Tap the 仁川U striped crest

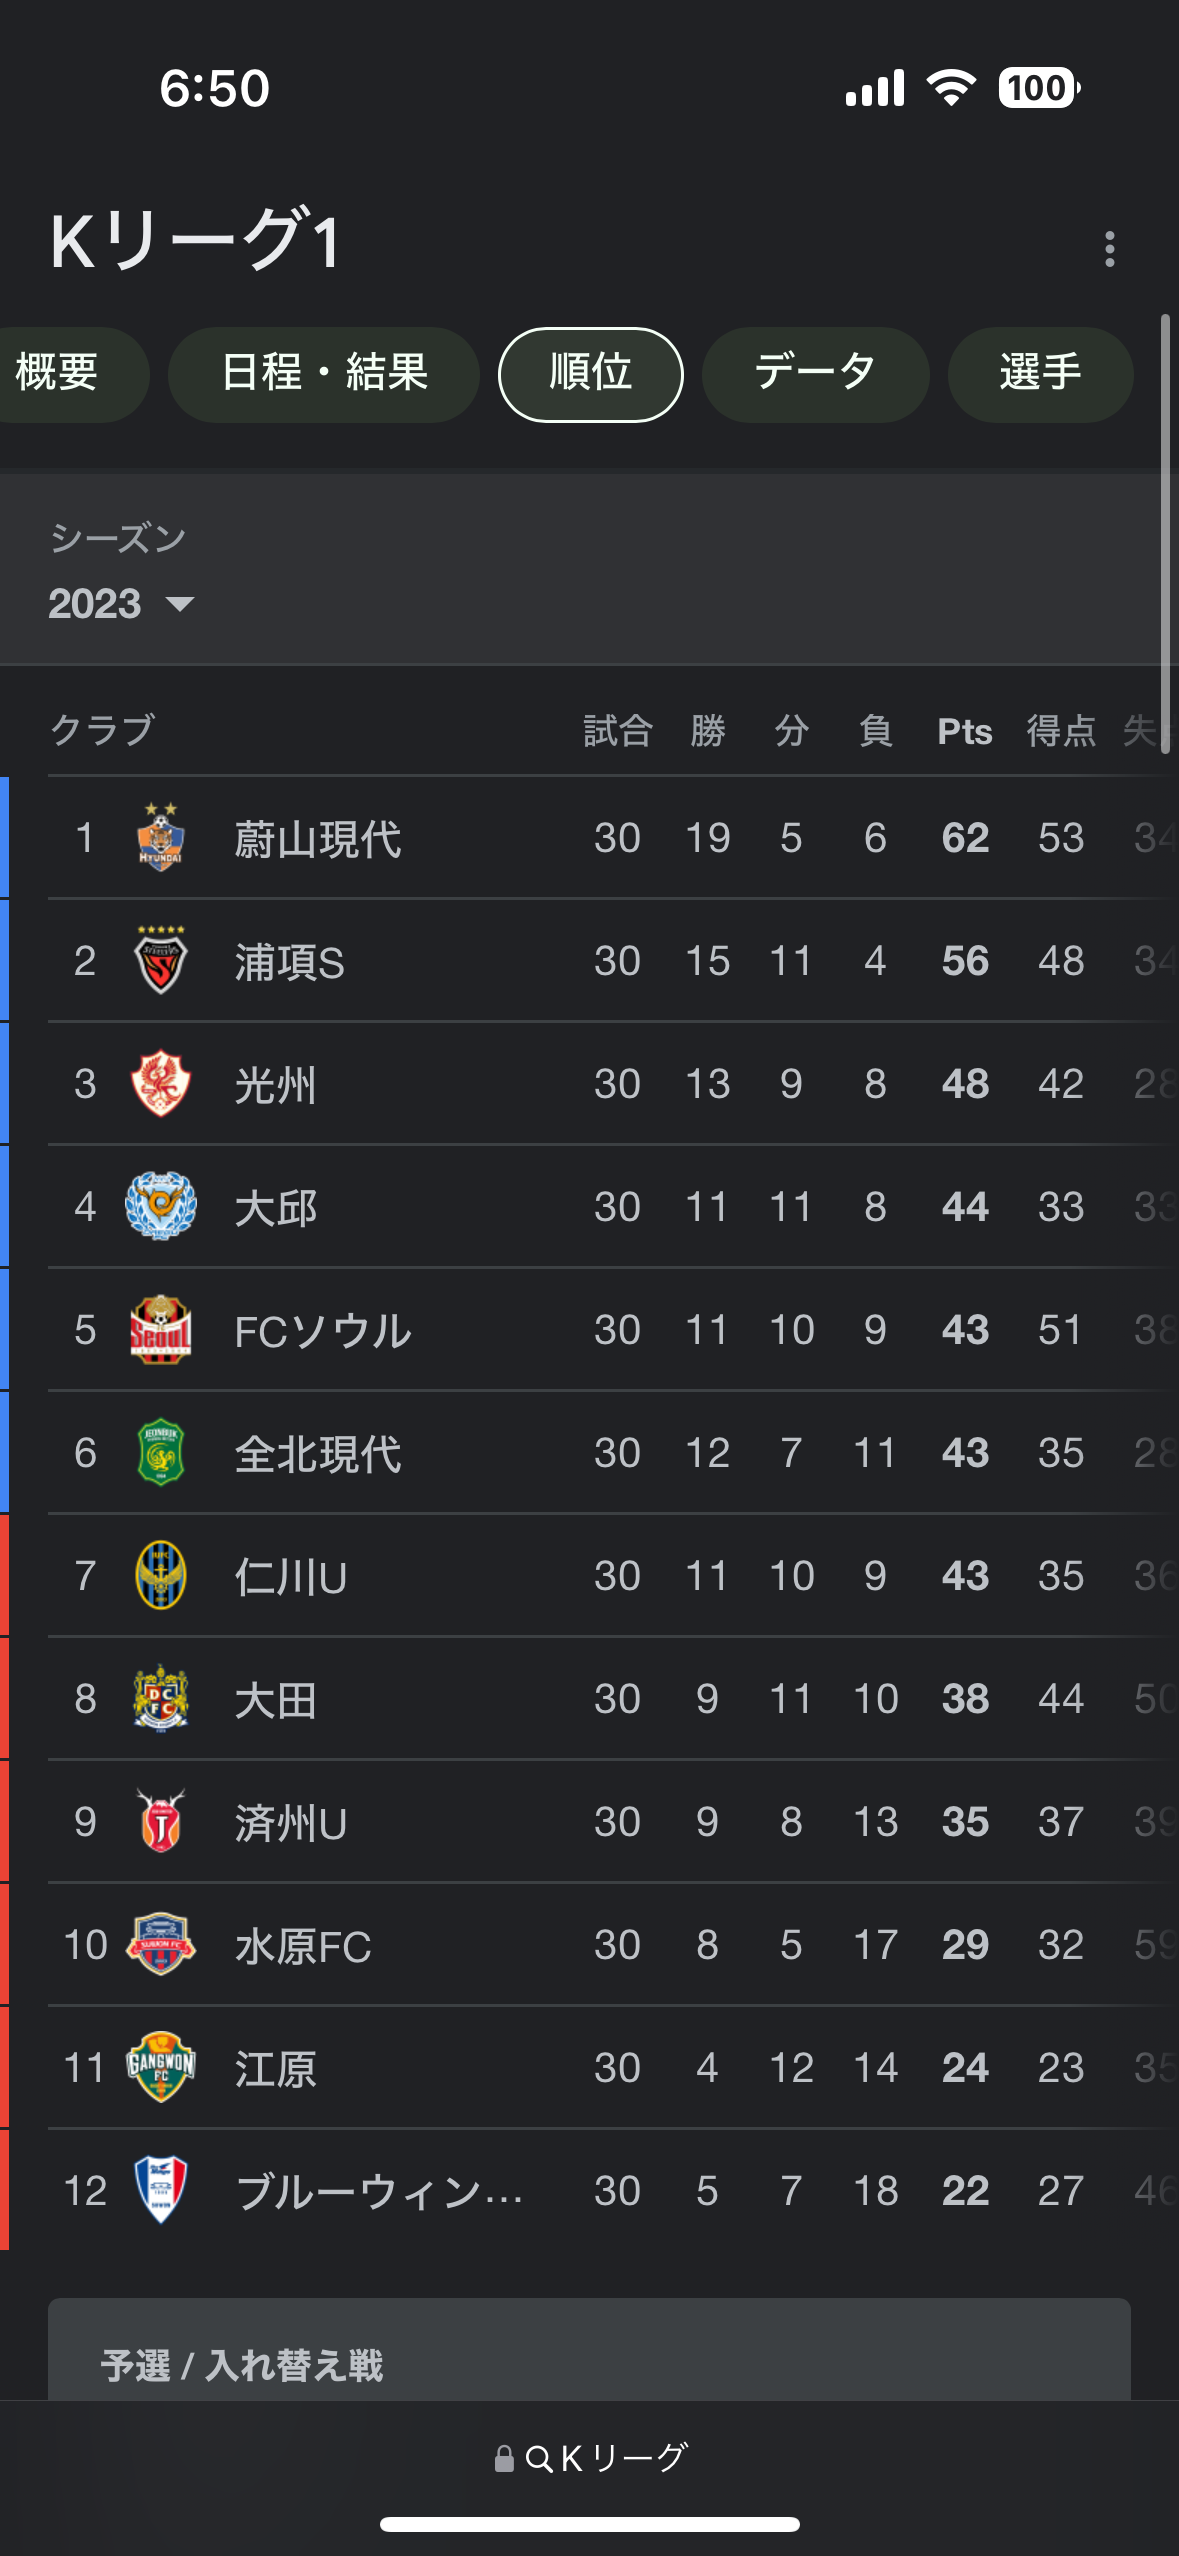pos(161,1575)
